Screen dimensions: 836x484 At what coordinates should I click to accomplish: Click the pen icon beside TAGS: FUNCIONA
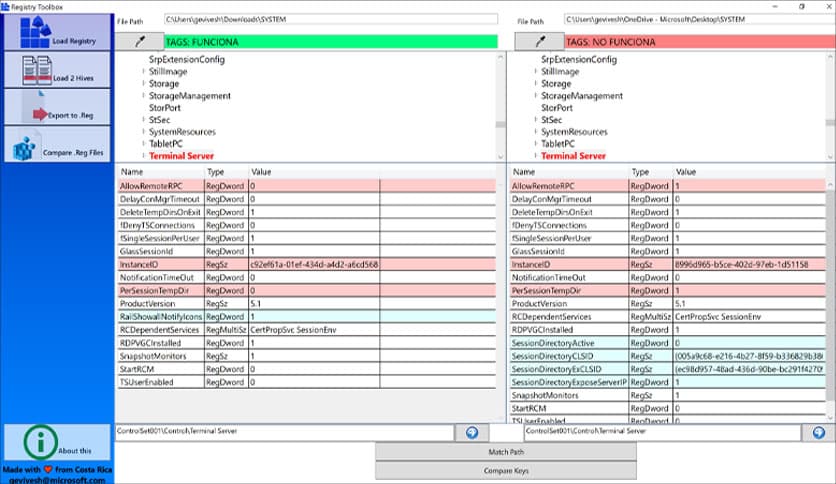[140, 42]
